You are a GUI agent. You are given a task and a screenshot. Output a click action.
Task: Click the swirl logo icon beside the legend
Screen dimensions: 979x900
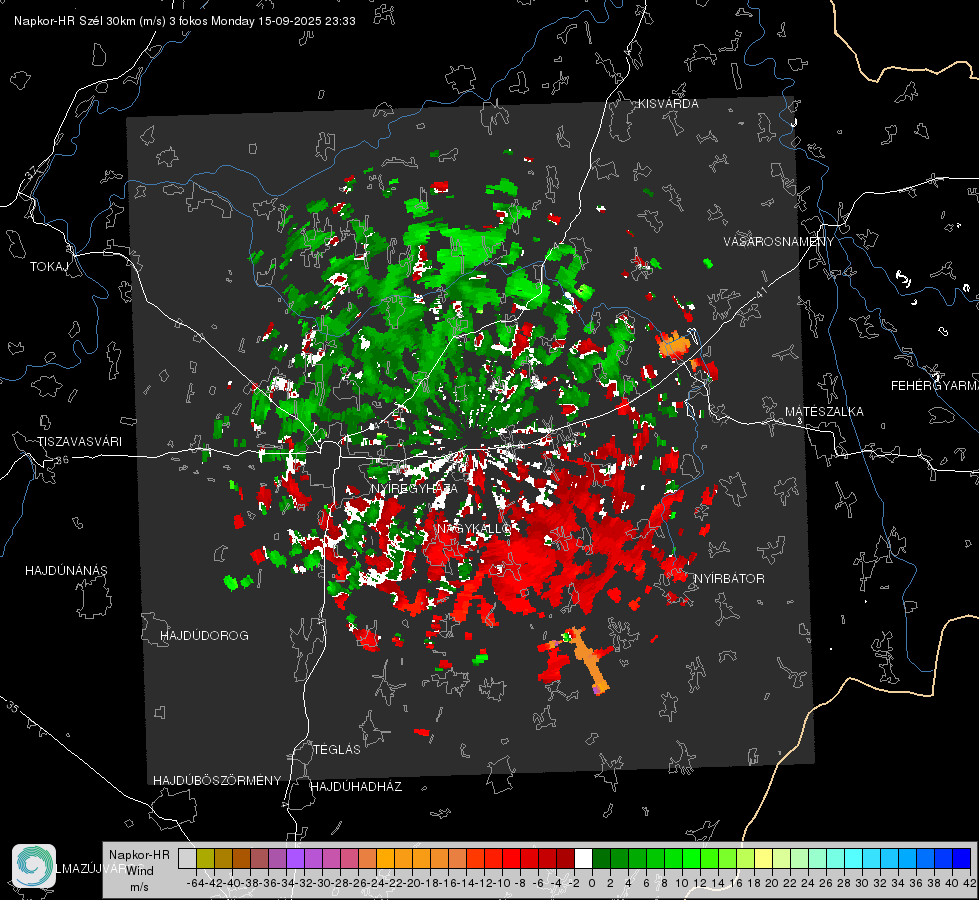click(x=34, y=866)
